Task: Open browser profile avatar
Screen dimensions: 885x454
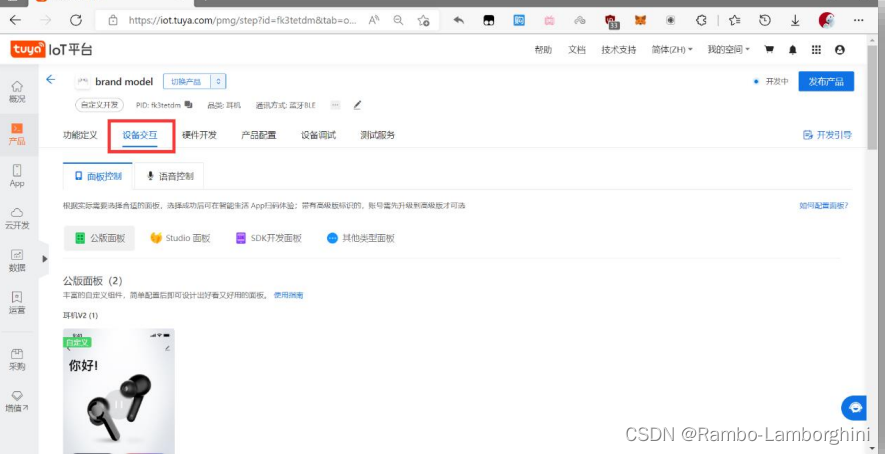Action: [827, 20]
